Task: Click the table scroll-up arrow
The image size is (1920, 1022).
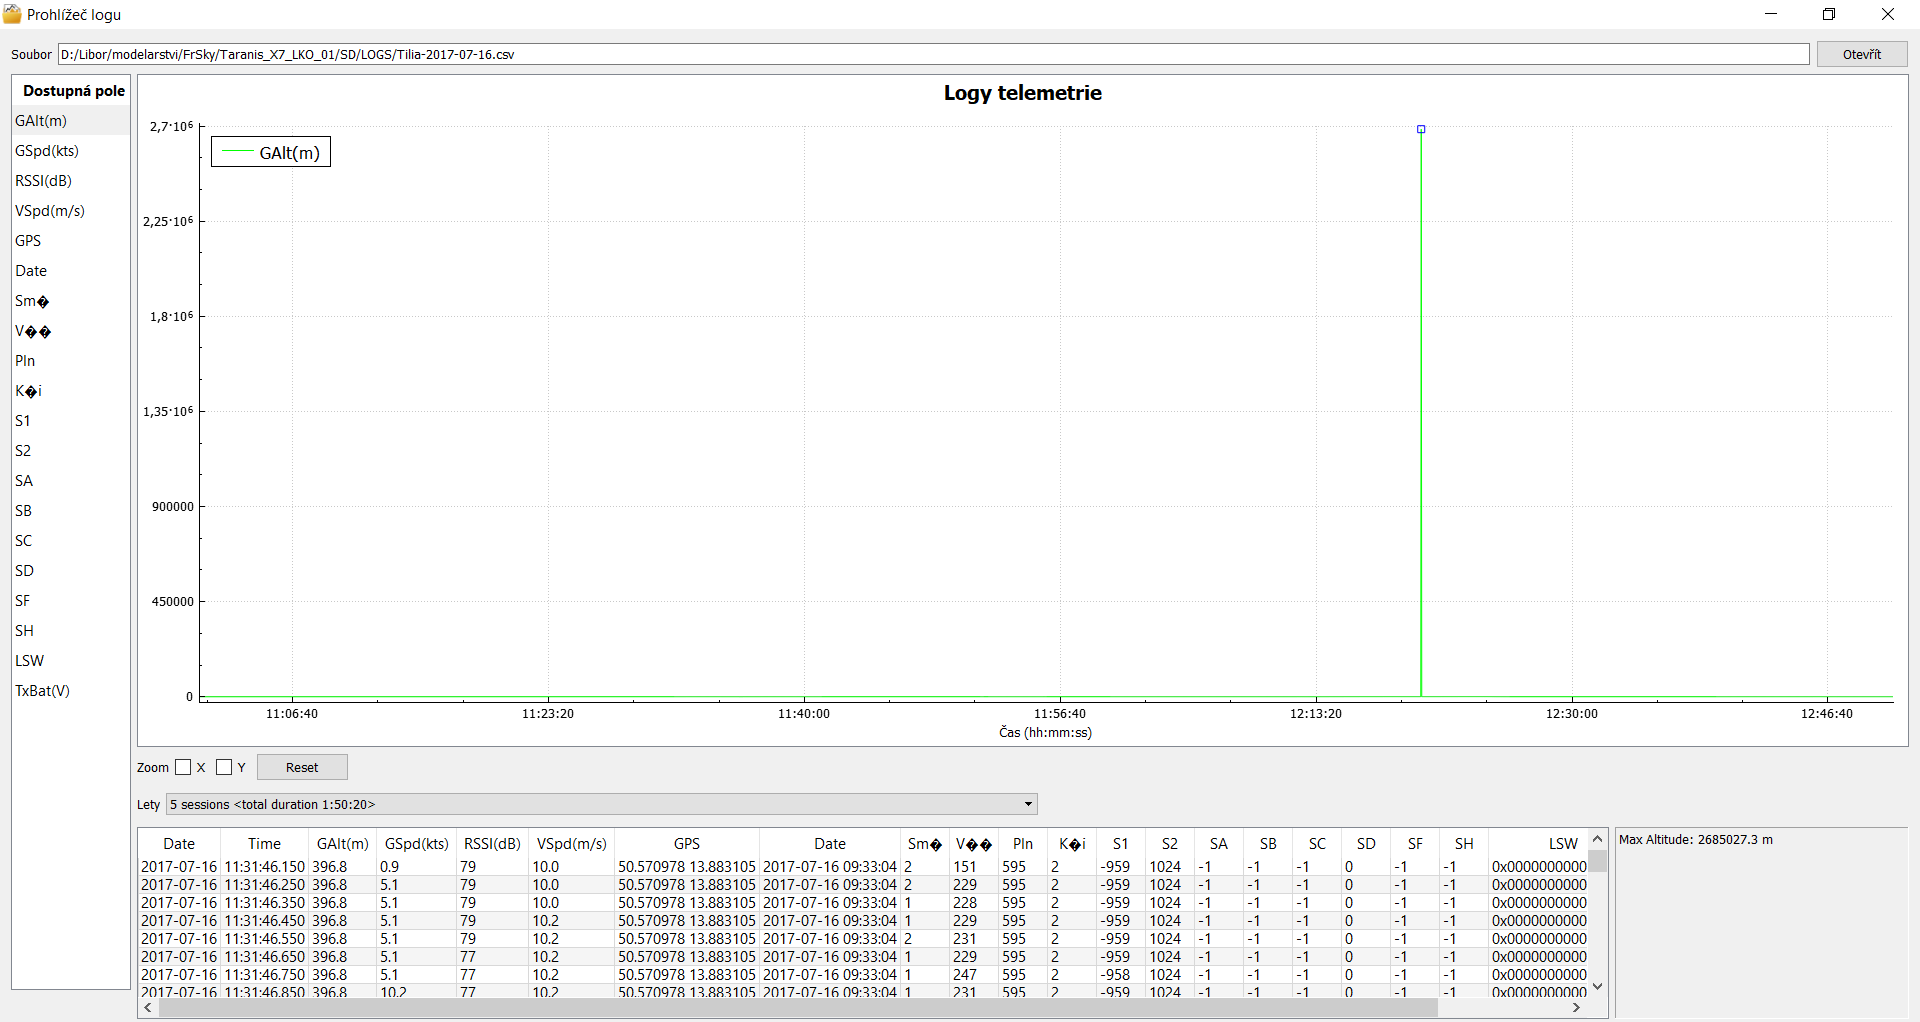Action: (x=1597, y=839)
